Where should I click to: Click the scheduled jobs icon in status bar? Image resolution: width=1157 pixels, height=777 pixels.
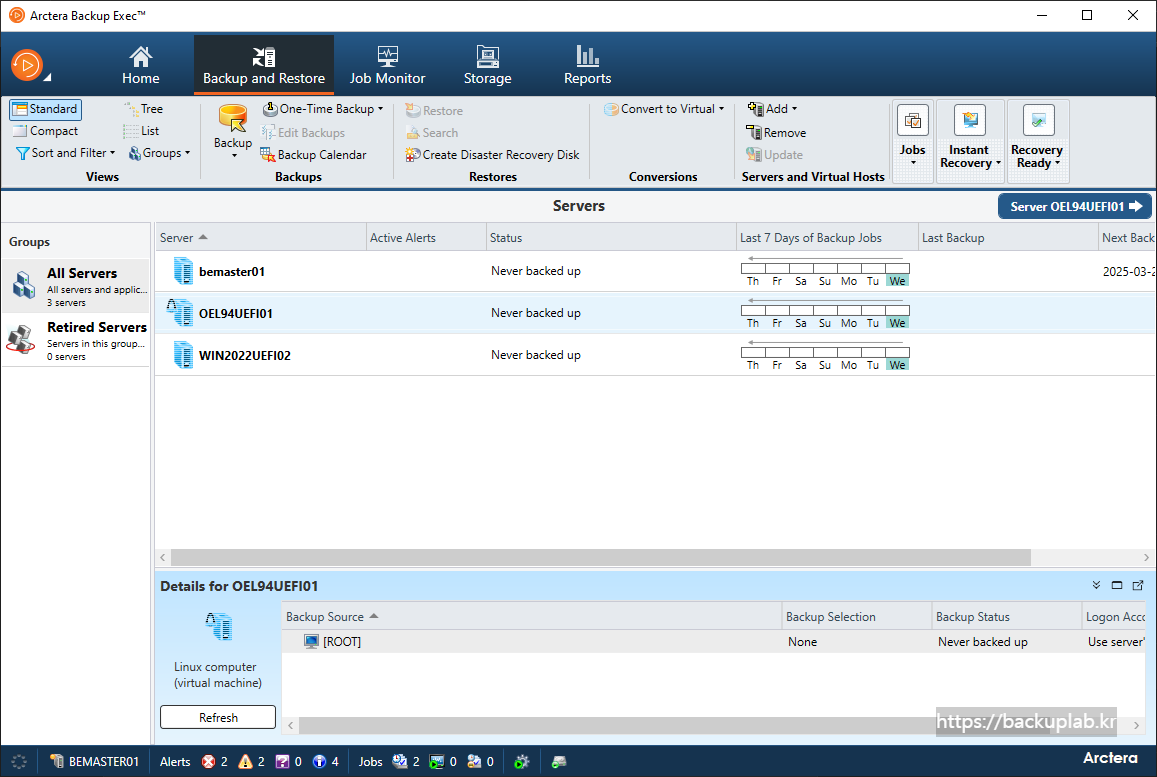pyautogui.click(x=400, y=762)
